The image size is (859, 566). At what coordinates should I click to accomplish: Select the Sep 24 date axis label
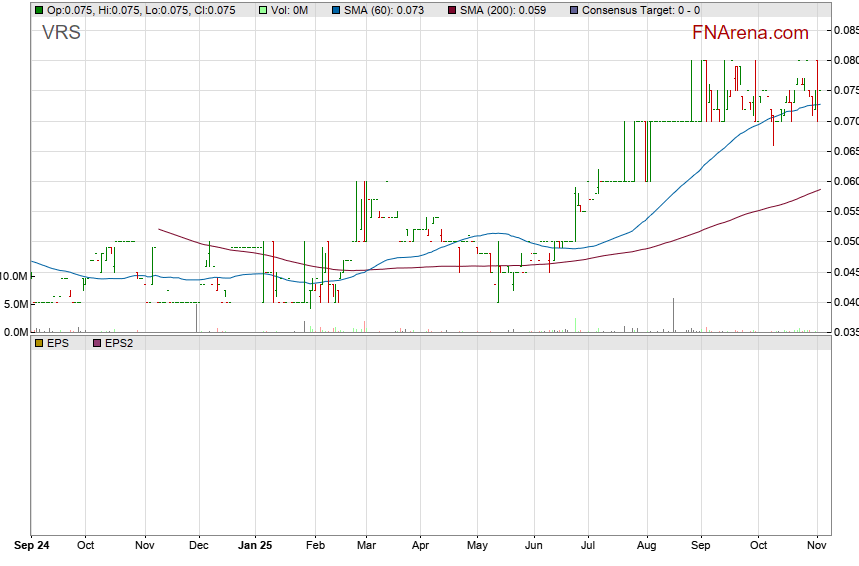(x=32, y=546)
